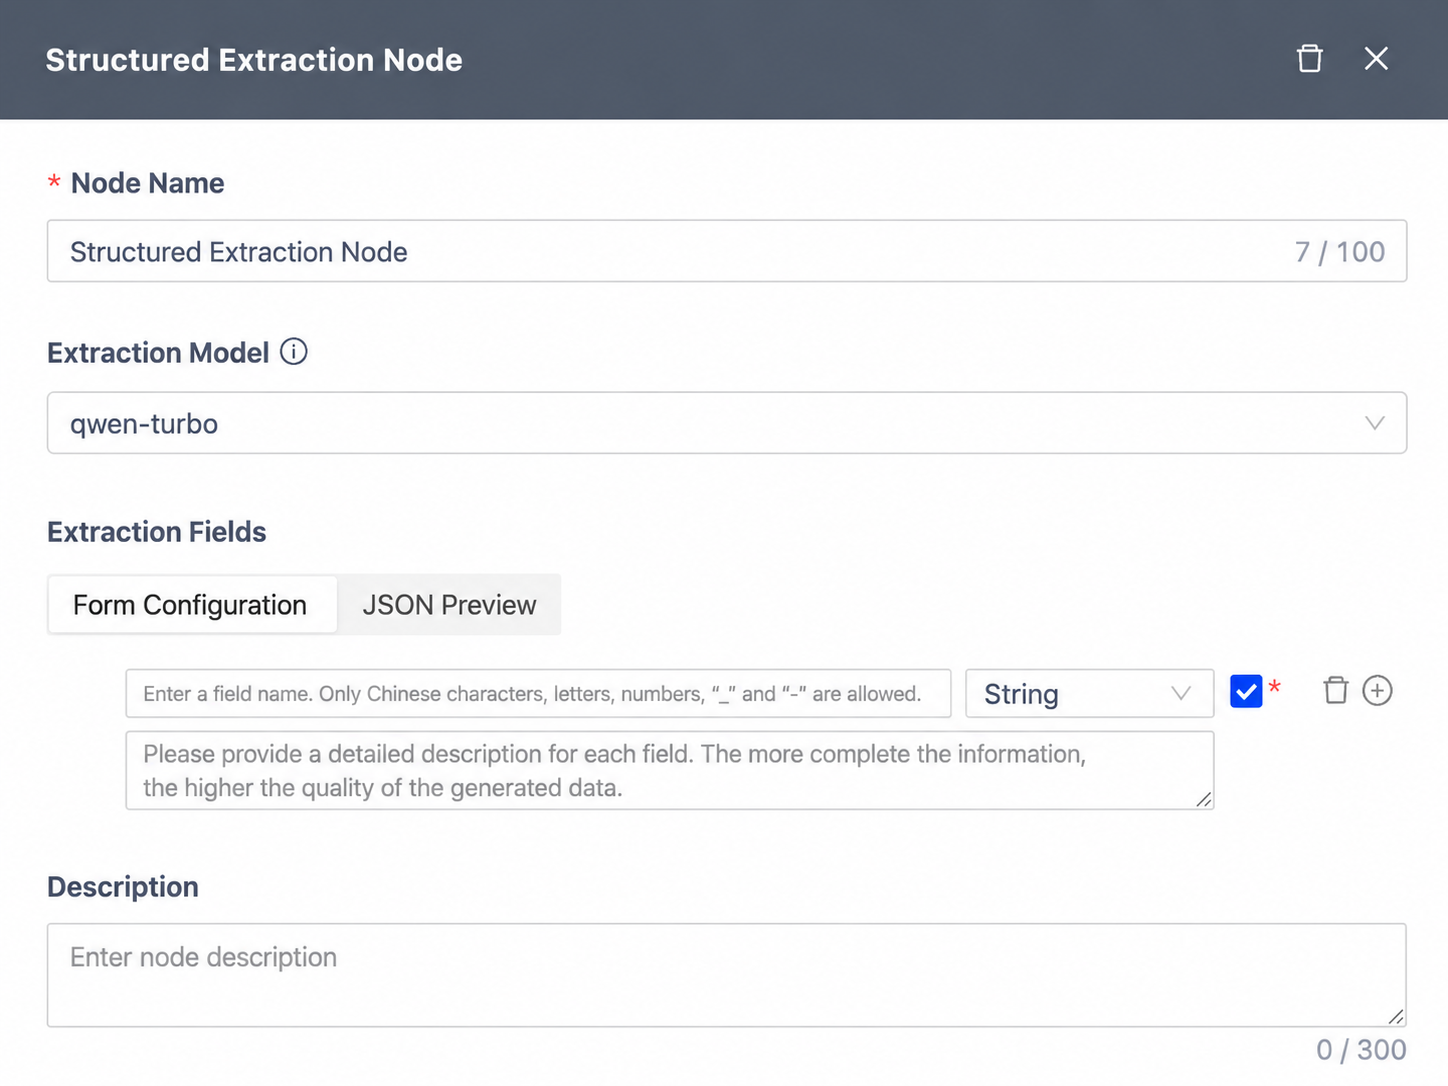
Task: Click the Extraction Model info icon
Action: coord(293,352)
